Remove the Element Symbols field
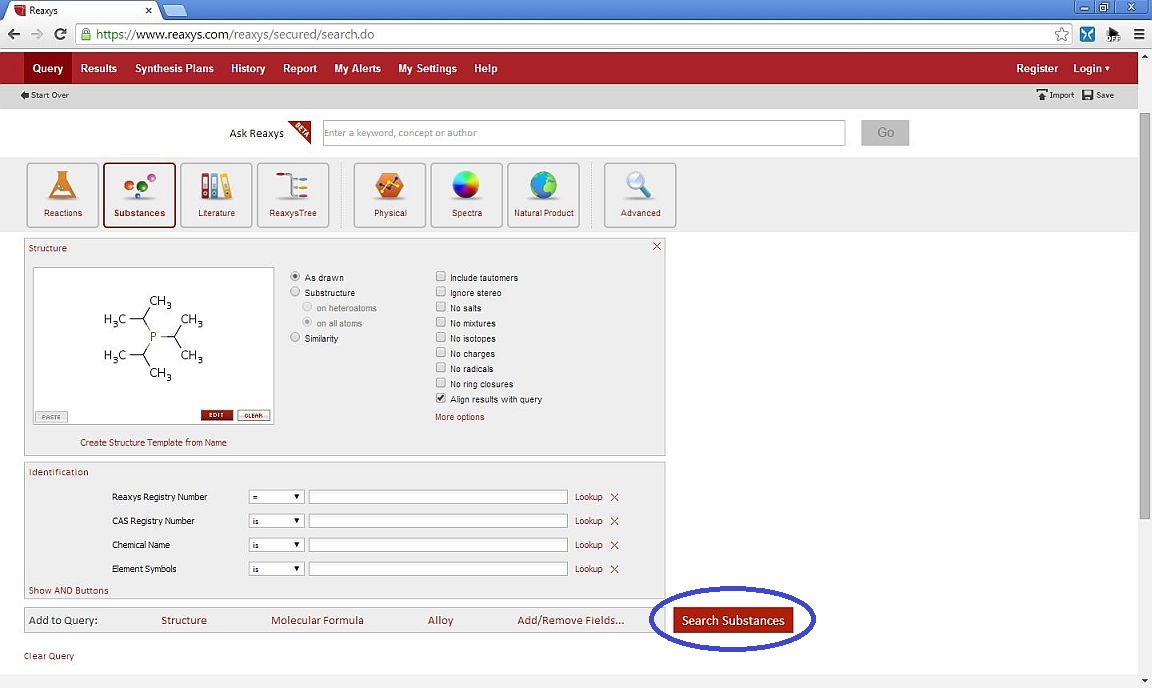 [615, 570]
